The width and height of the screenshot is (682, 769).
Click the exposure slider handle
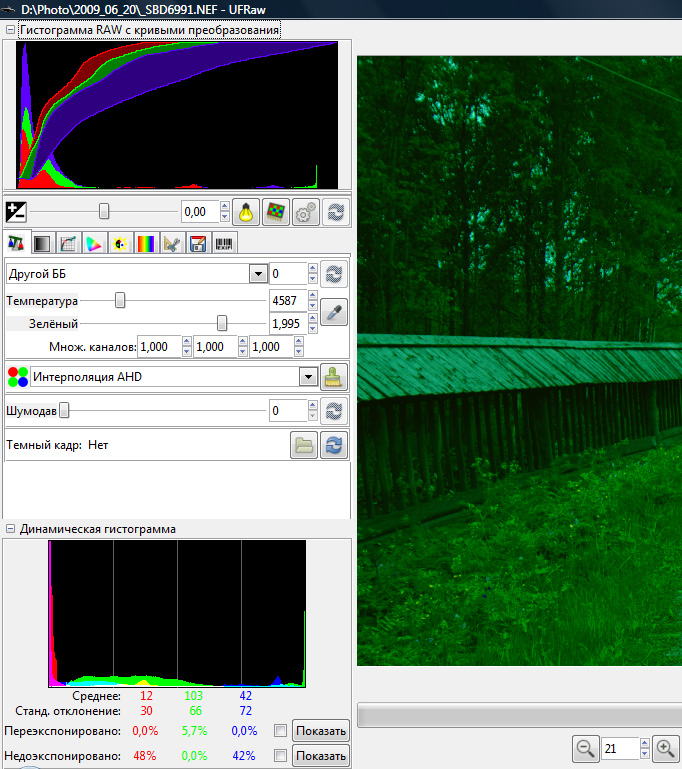coord(103,211)
